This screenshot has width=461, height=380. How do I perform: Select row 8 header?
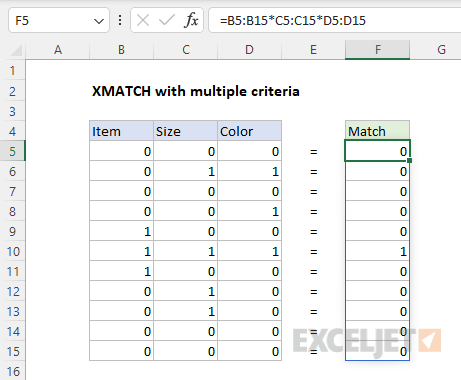click(x=13, y=211)
